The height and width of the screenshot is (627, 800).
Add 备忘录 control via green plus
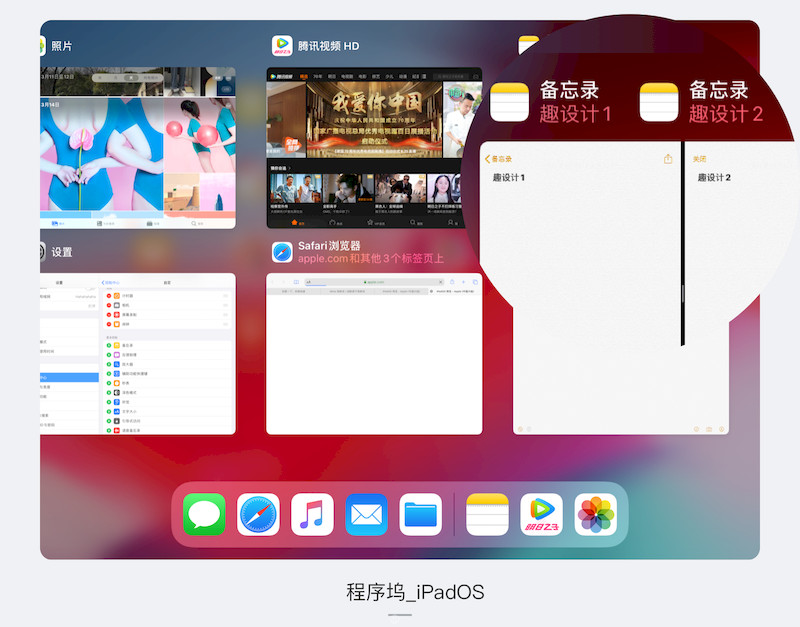[x=109, y=345]
